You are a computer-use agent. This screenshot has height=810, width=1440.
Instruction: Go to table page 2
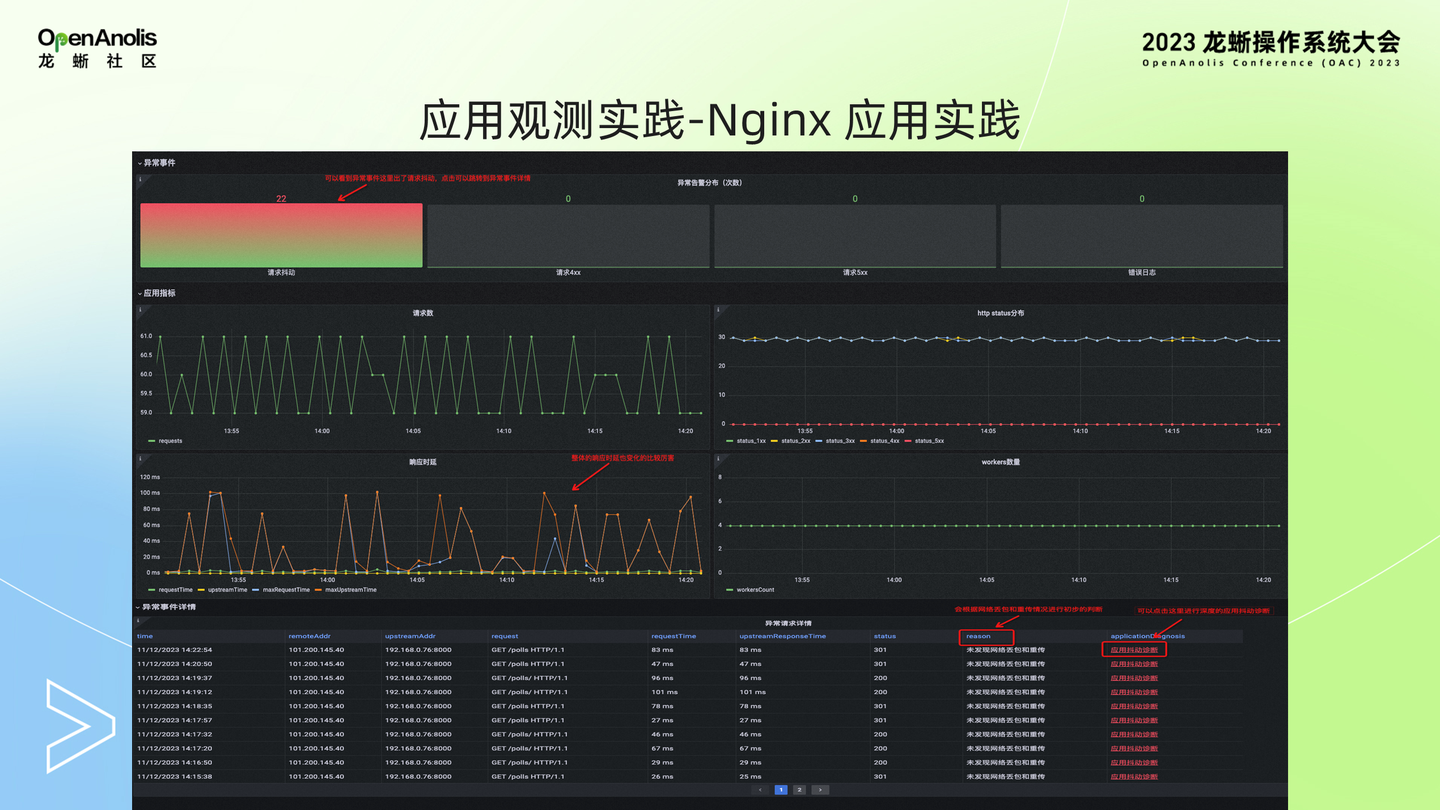coord(799,790)
